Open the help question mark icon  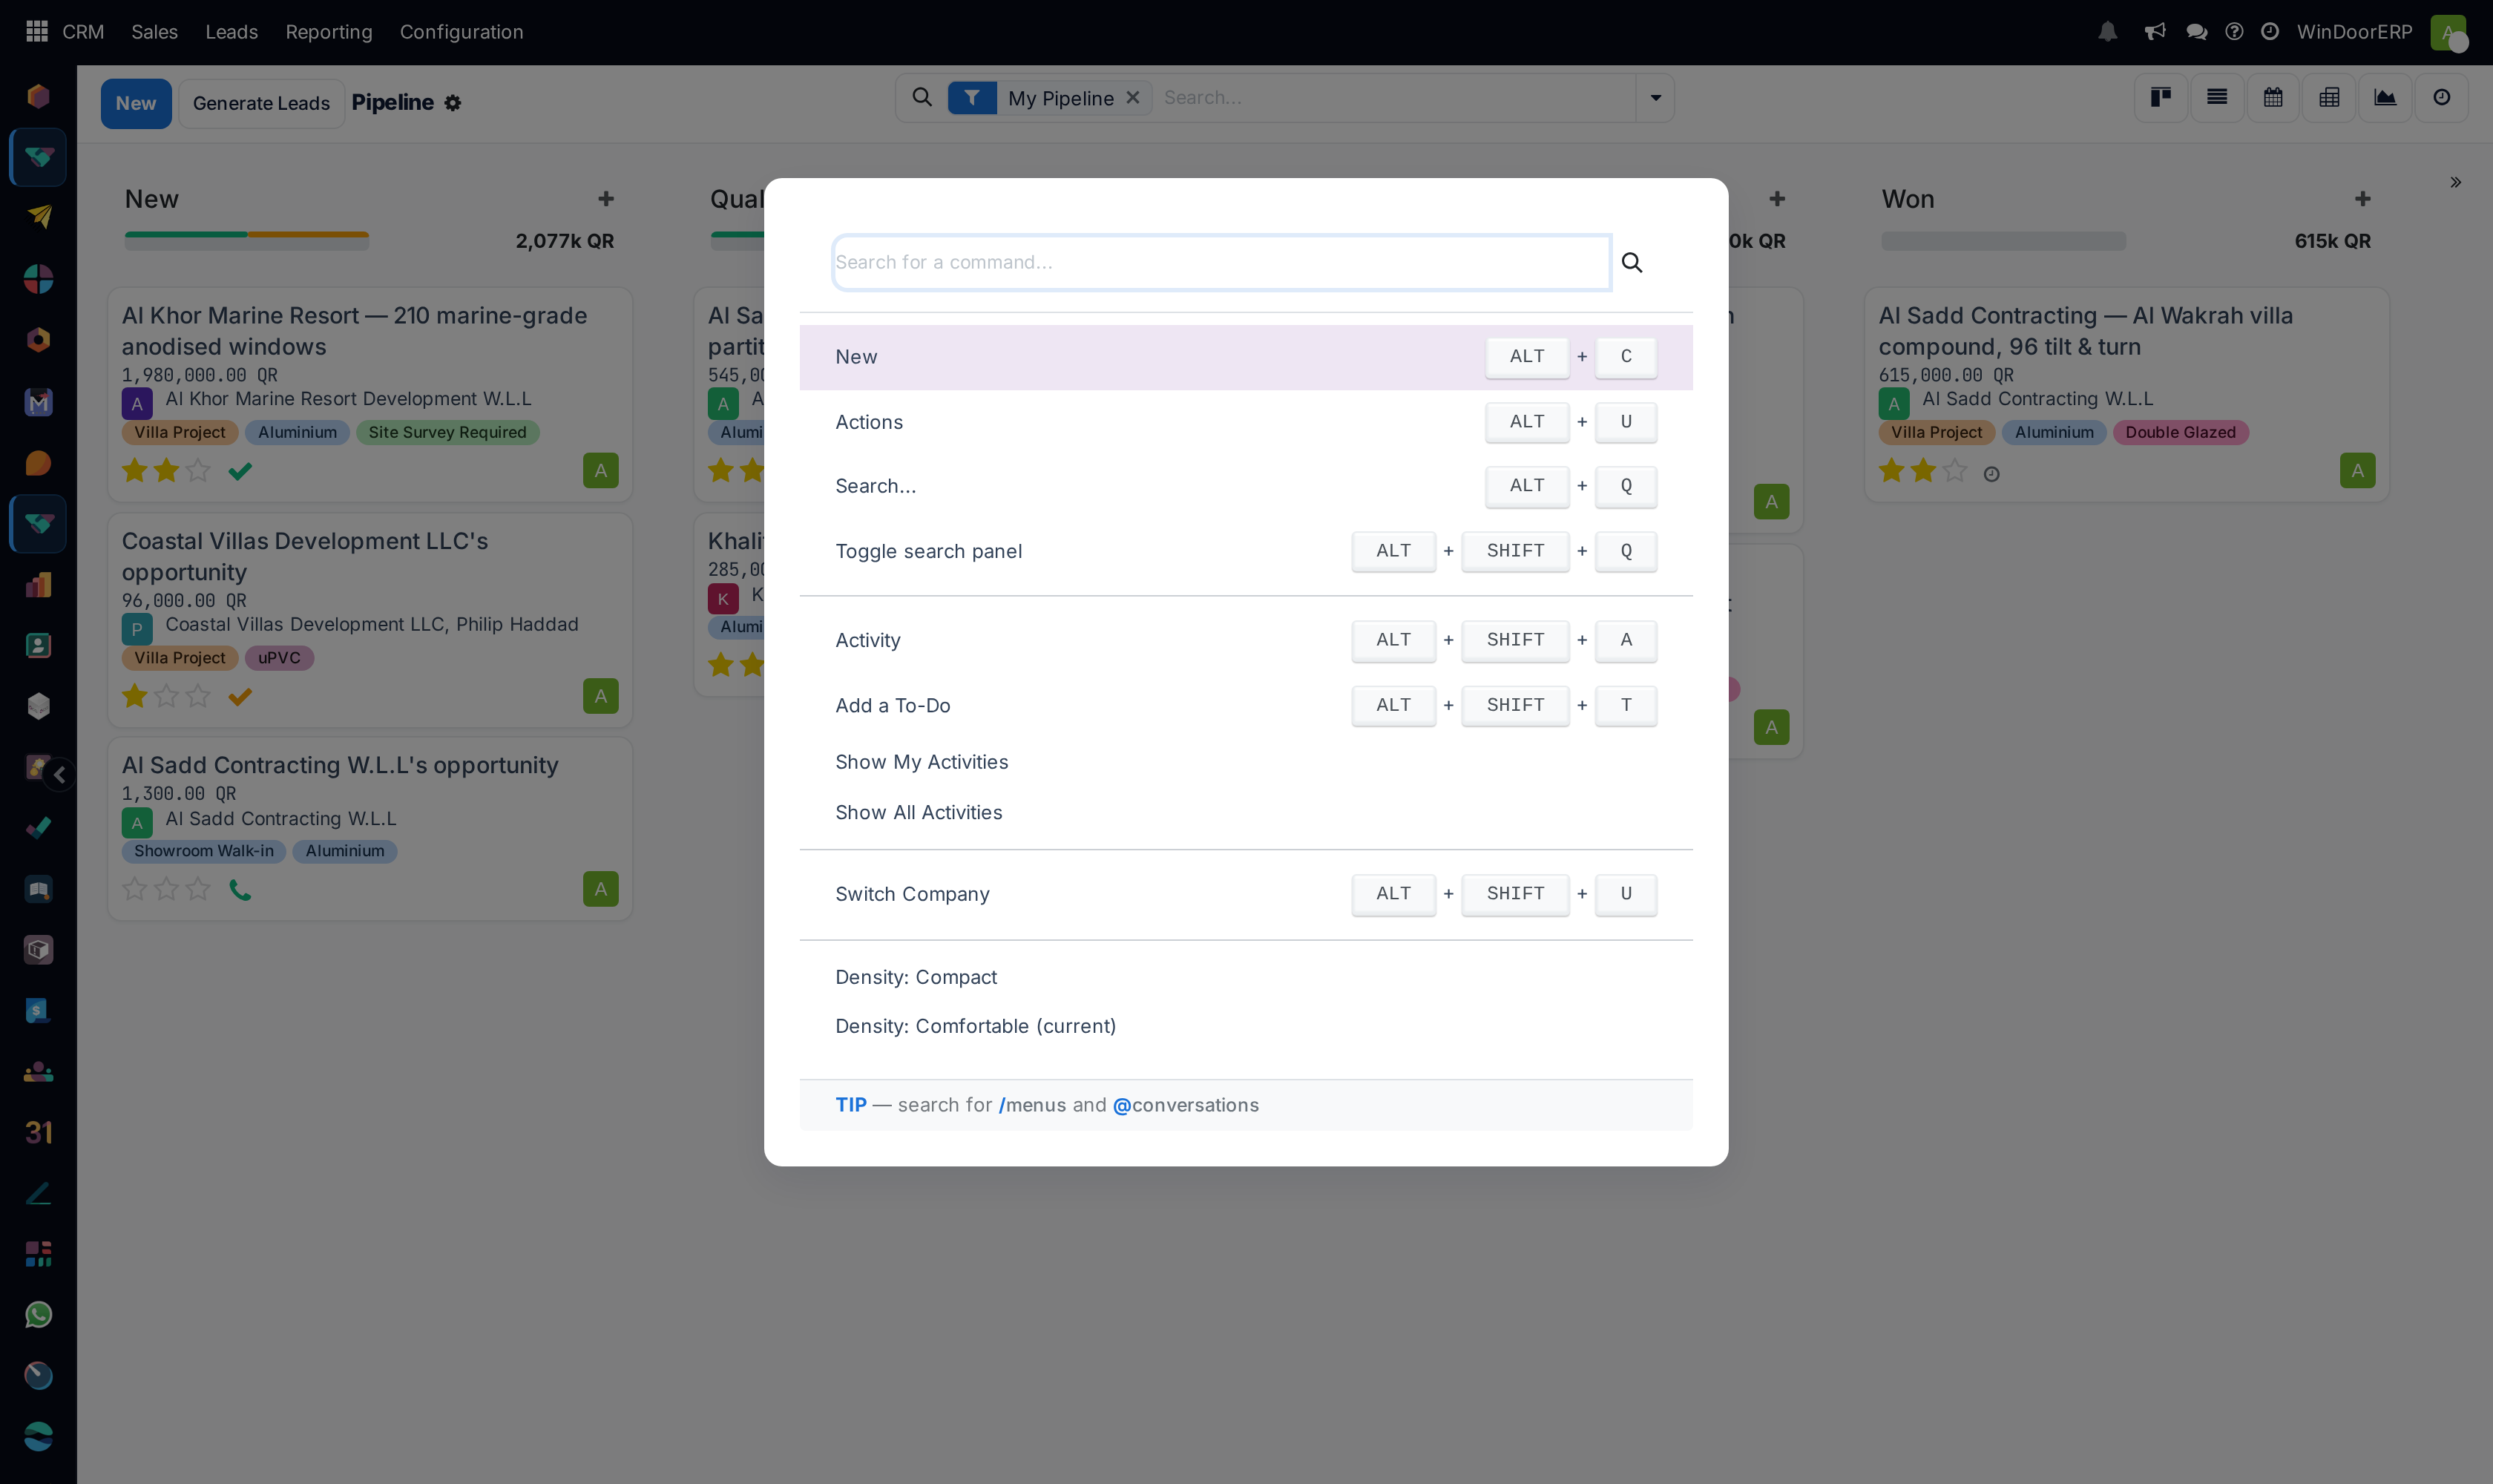pos(2234,32)
